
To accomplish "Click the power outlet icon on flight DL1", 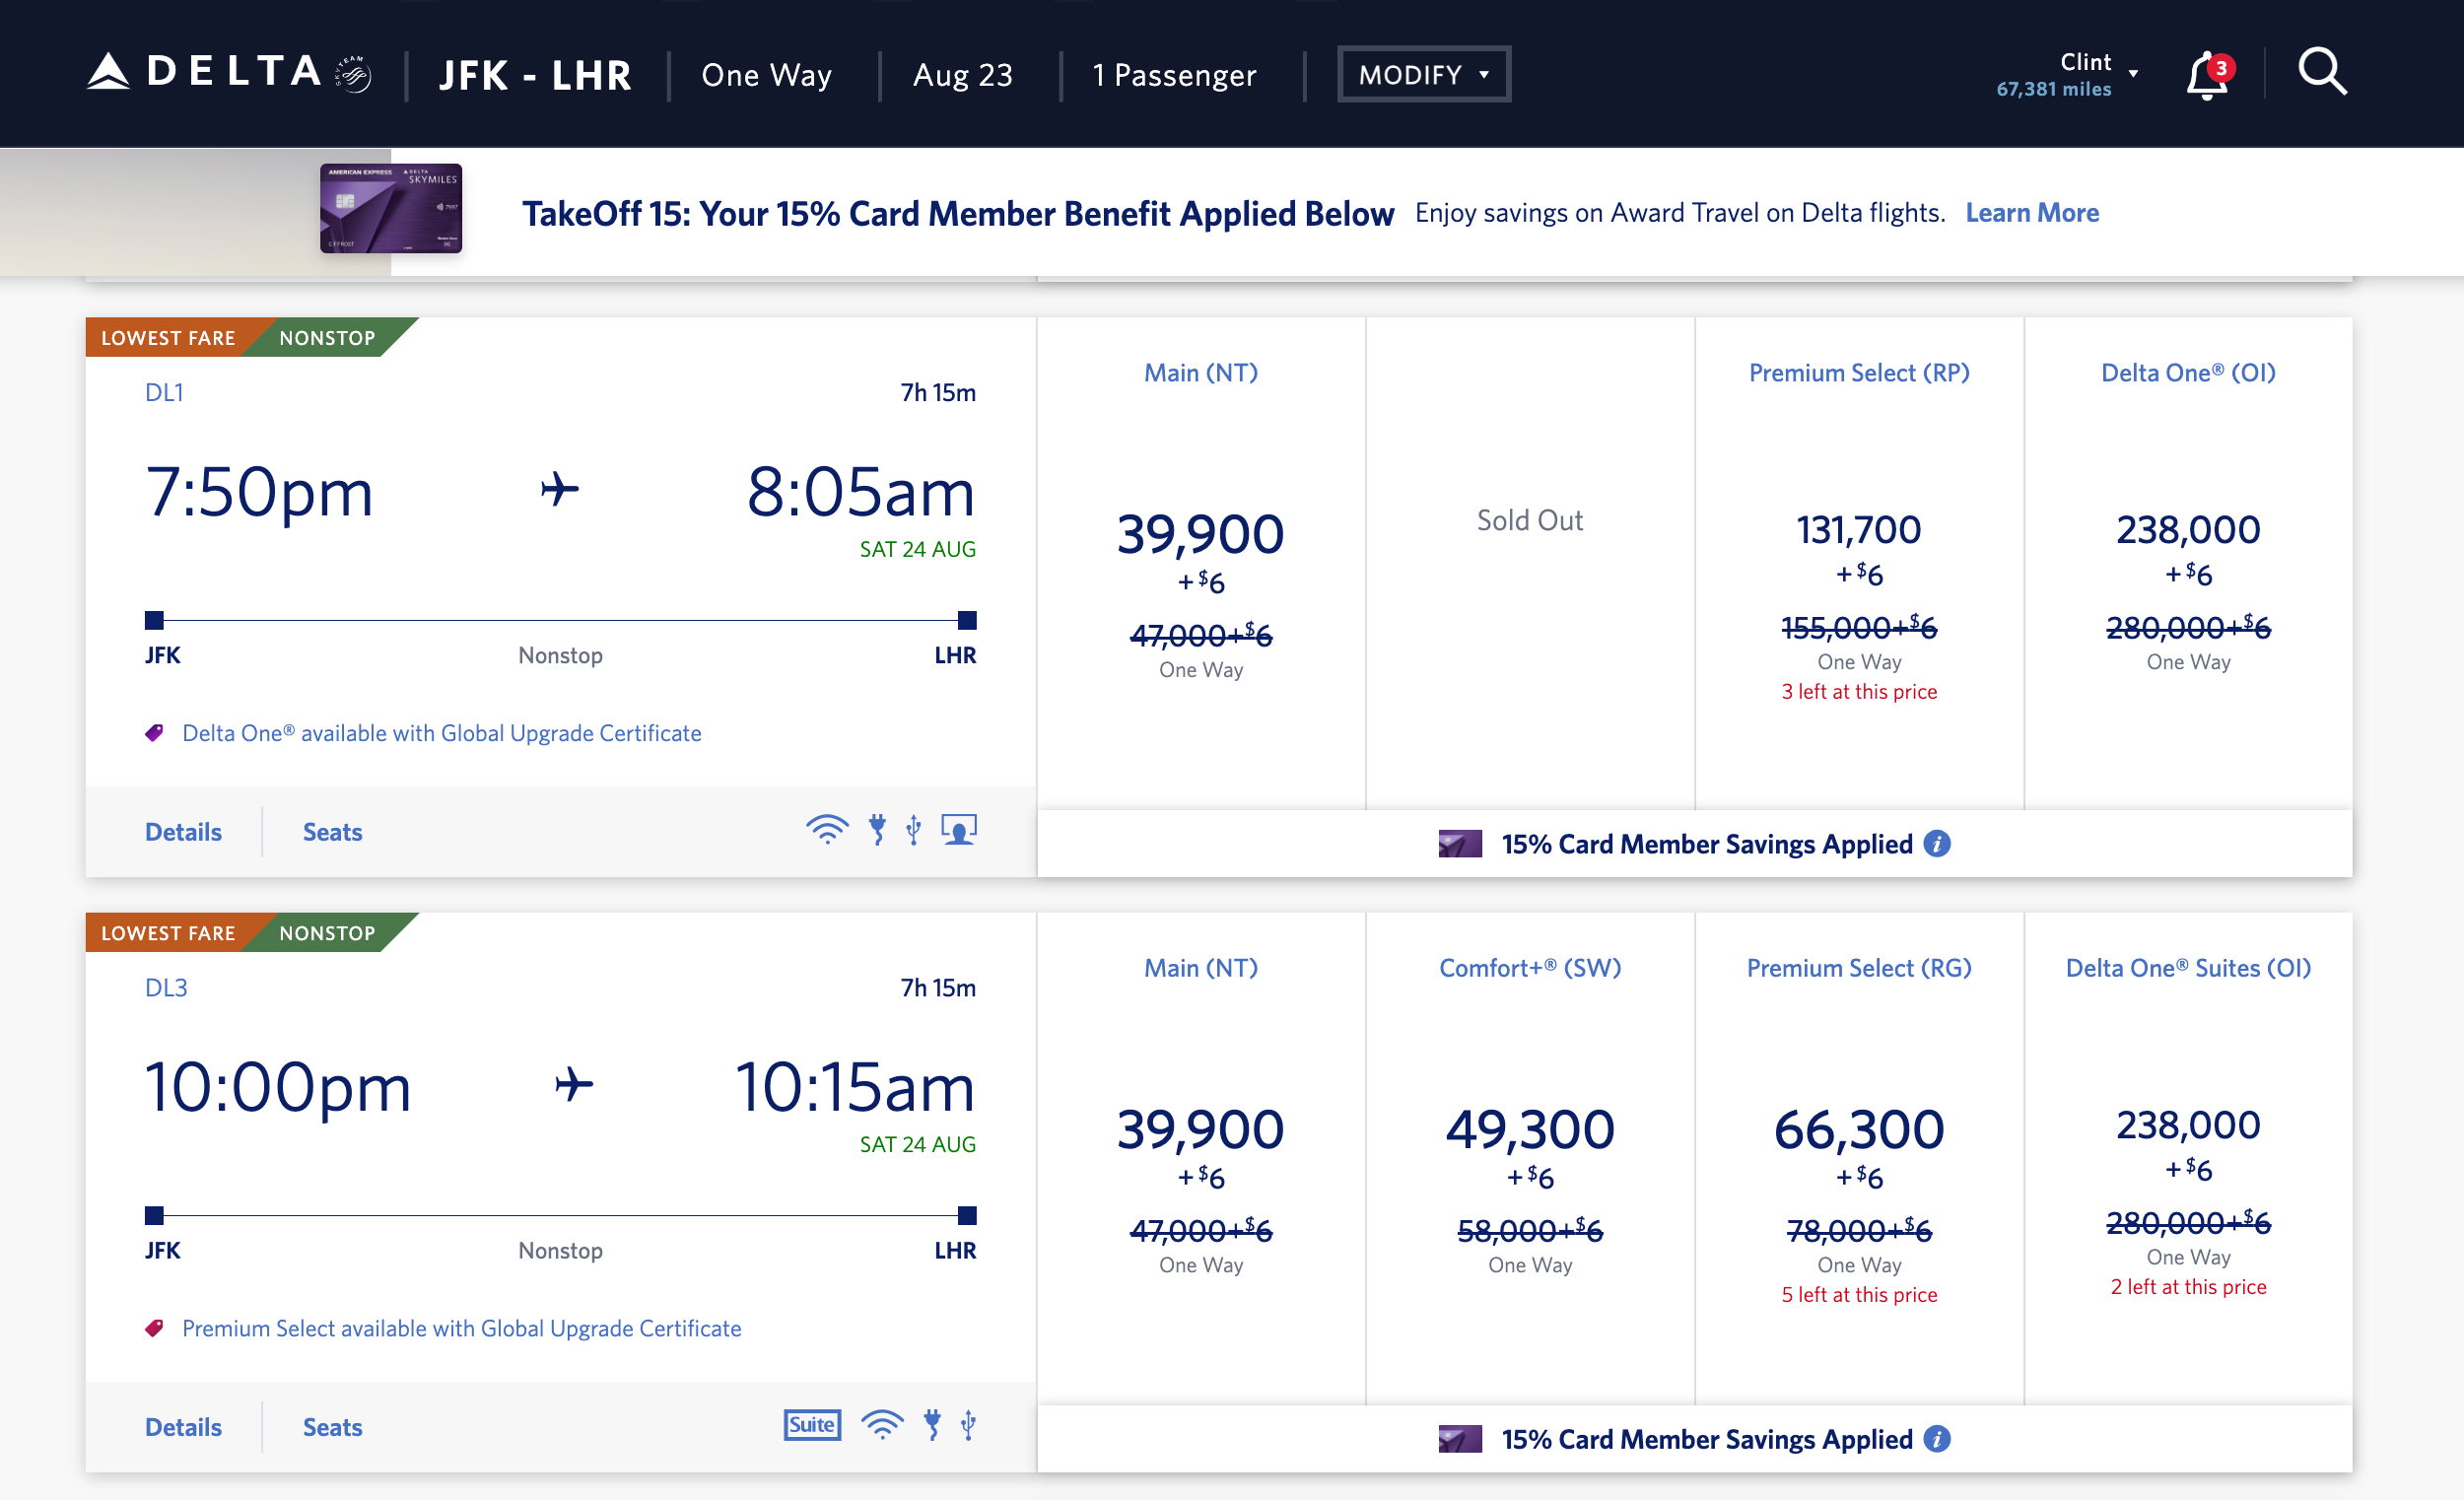I will [x=877, y=828].
